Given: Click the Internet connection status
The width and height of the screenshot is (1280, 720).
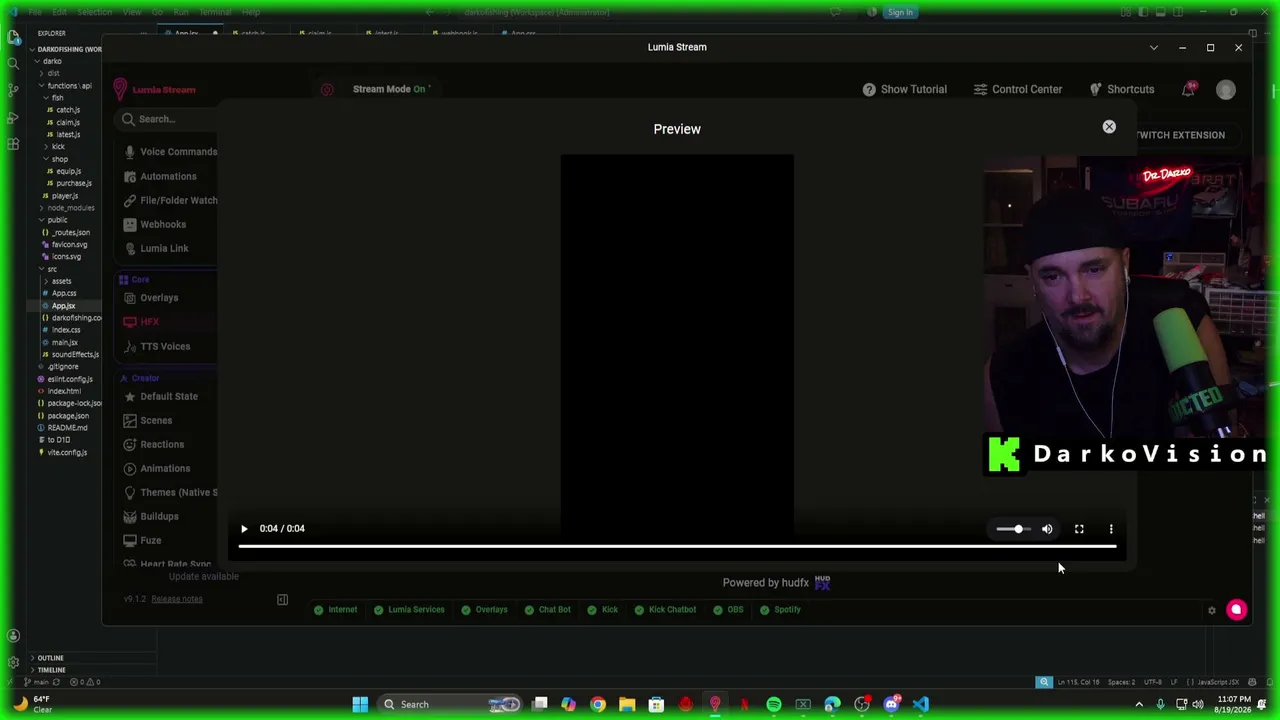Looking at the screenshot, I should (336, 610).
